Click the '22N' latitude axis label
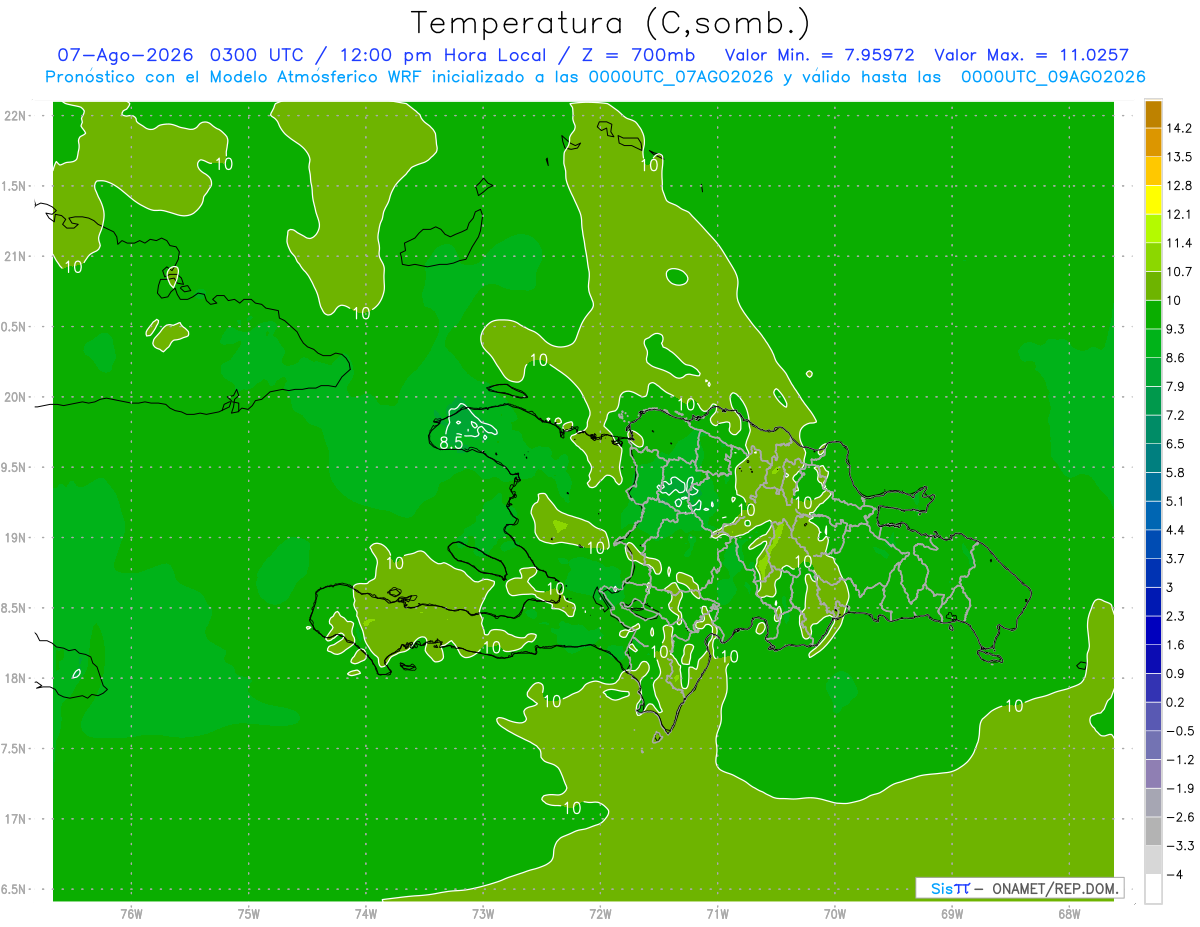Screen dimensions: 1200x927 tap(16, 115)
